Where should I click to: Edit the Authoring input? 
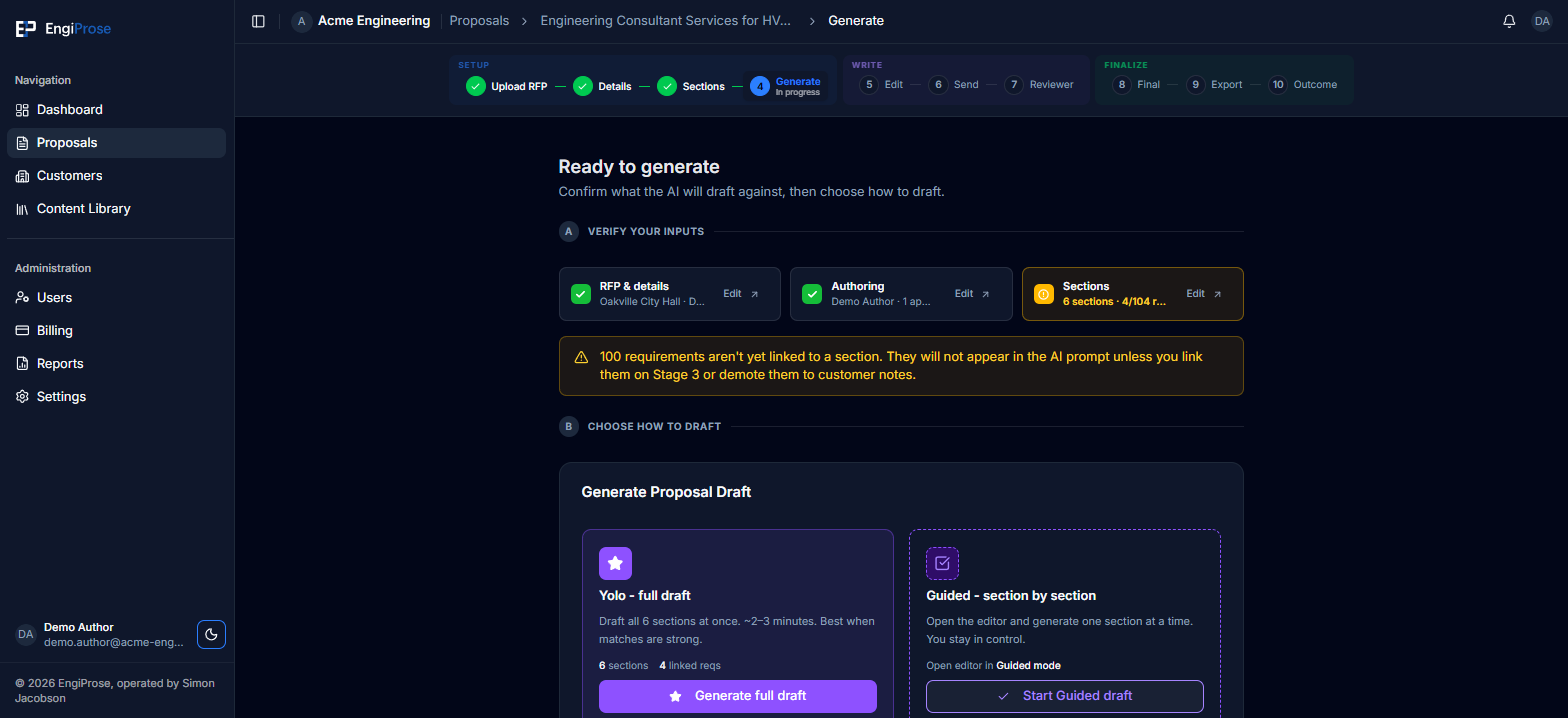[x=973, y=294]
